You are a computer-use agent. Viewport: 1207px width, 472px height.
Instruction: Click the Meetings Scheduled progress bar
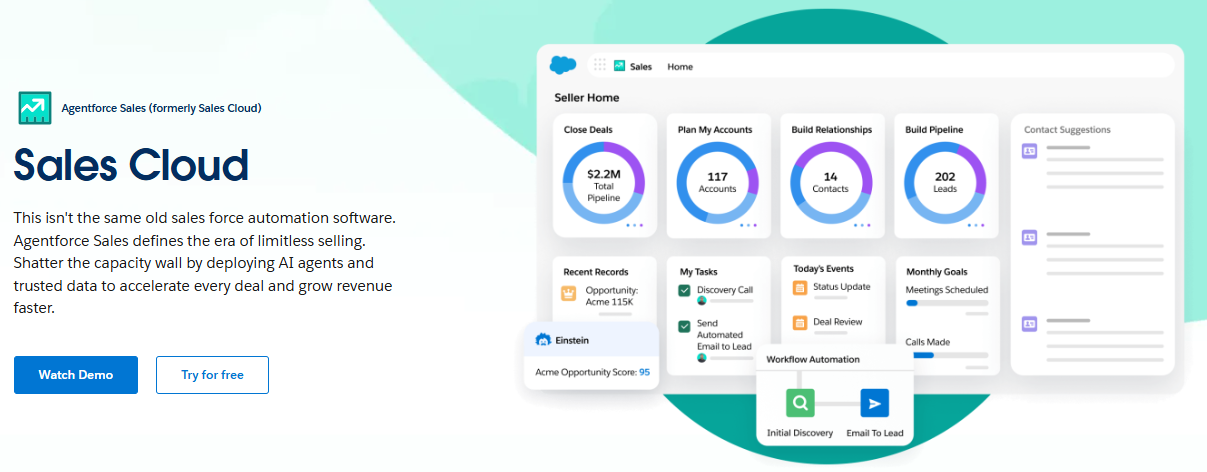[x=947, y=302]
